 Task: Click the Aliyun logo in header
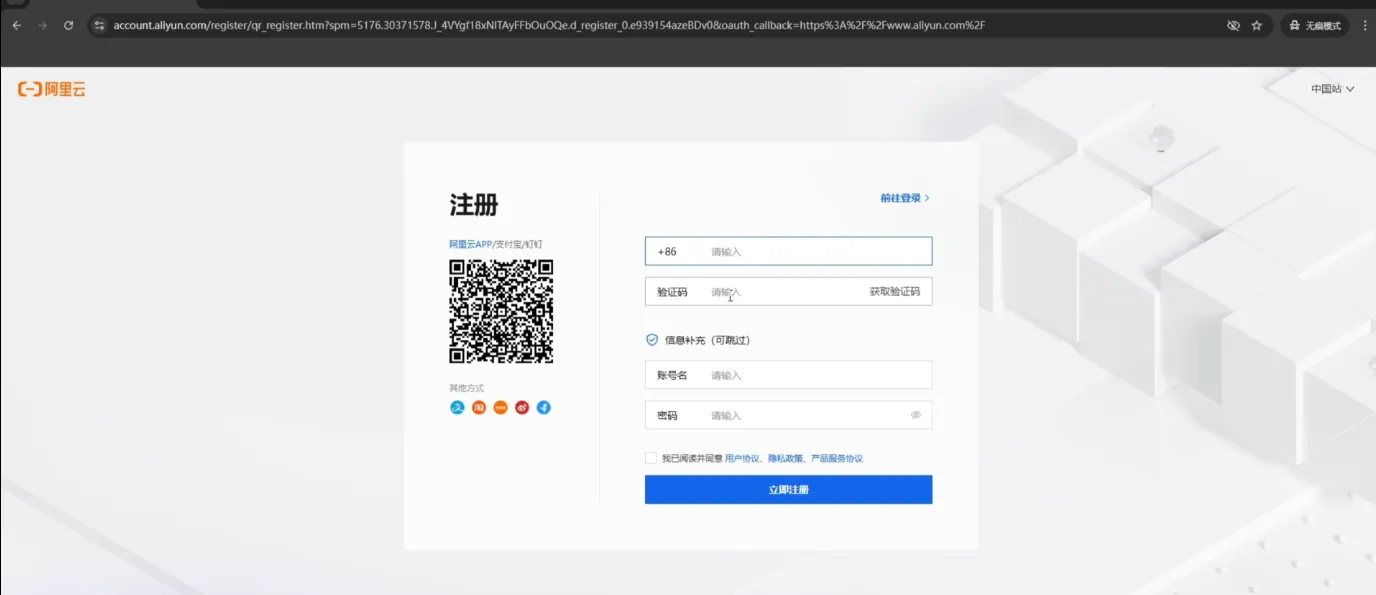52,90
